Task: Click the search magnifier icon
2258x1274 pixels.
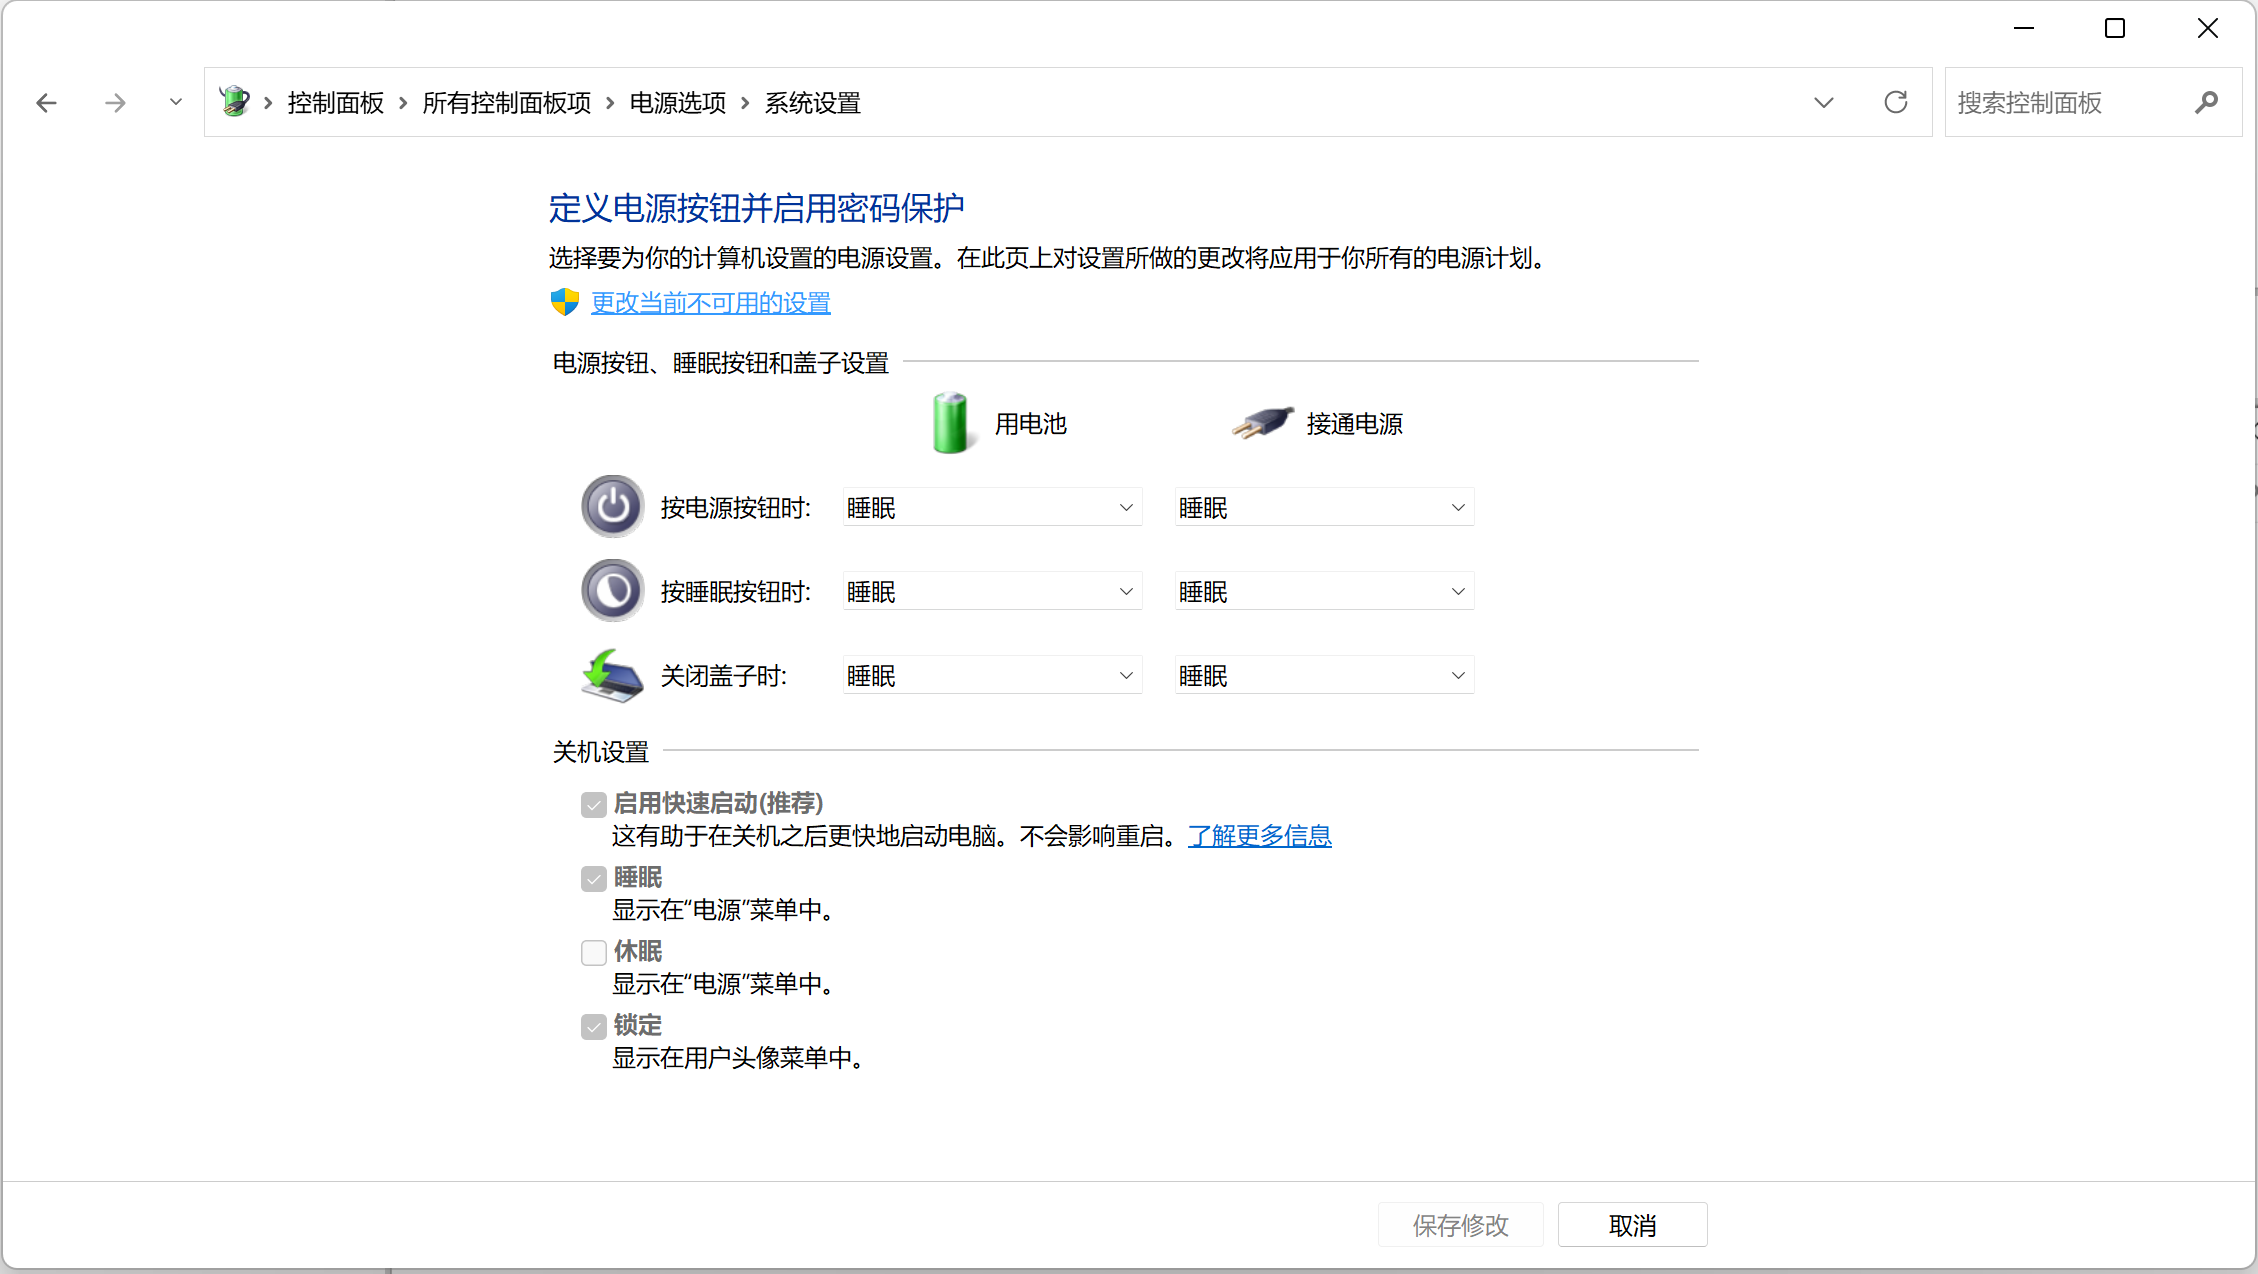Action: (2206, 103)
